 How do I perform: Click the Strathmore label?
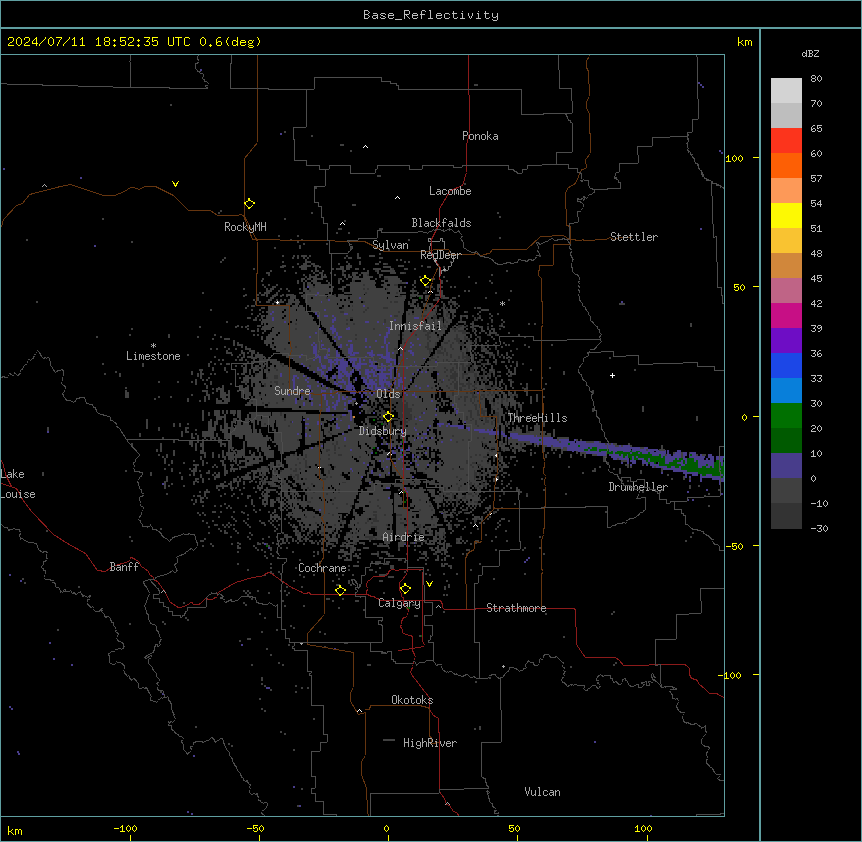point(516,608)
